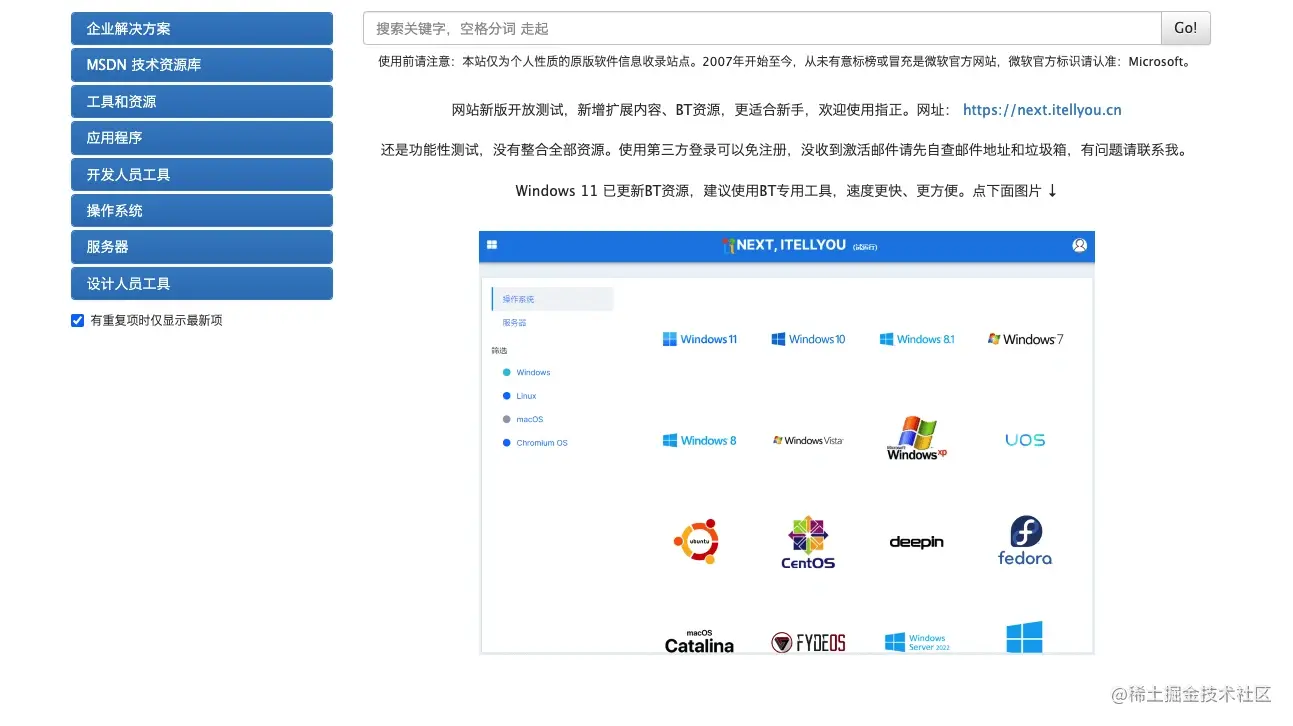
Task: Click the Windows 7 logo
Action: coord(1025,339)
